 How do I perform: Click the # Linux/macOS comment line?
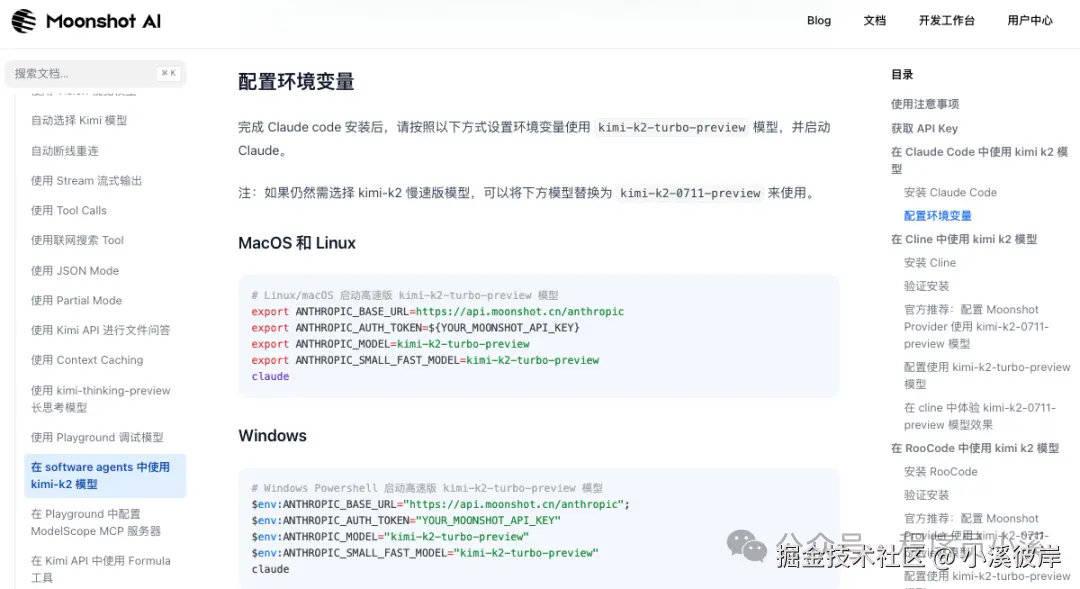tap(404, 295)
